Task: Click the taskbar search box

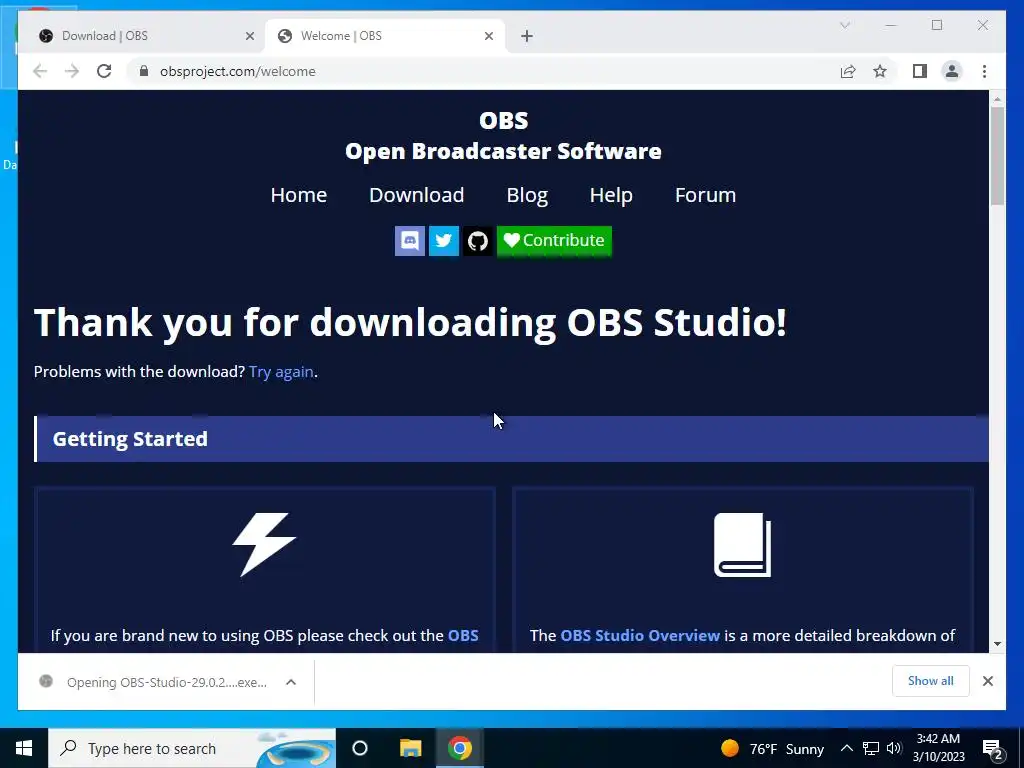Action: (x=192, y=748)
